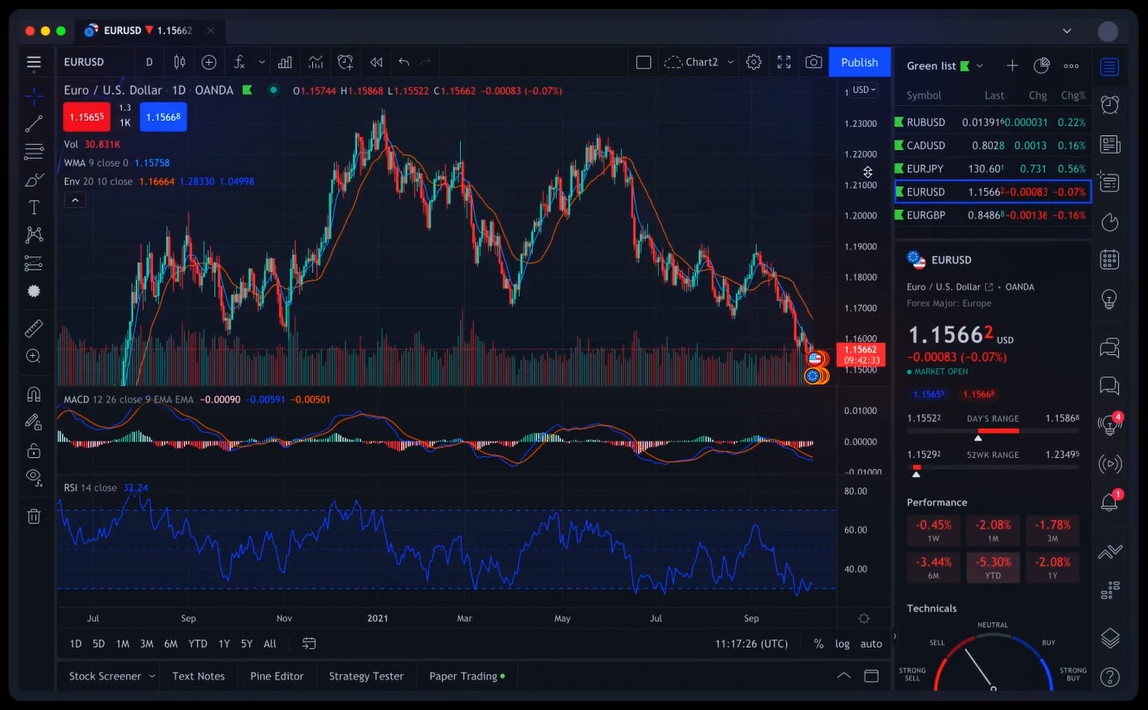The height and width of the screenshot is (710, 1148).
Task: Select the 1D date range
Action: coord(75,644)
